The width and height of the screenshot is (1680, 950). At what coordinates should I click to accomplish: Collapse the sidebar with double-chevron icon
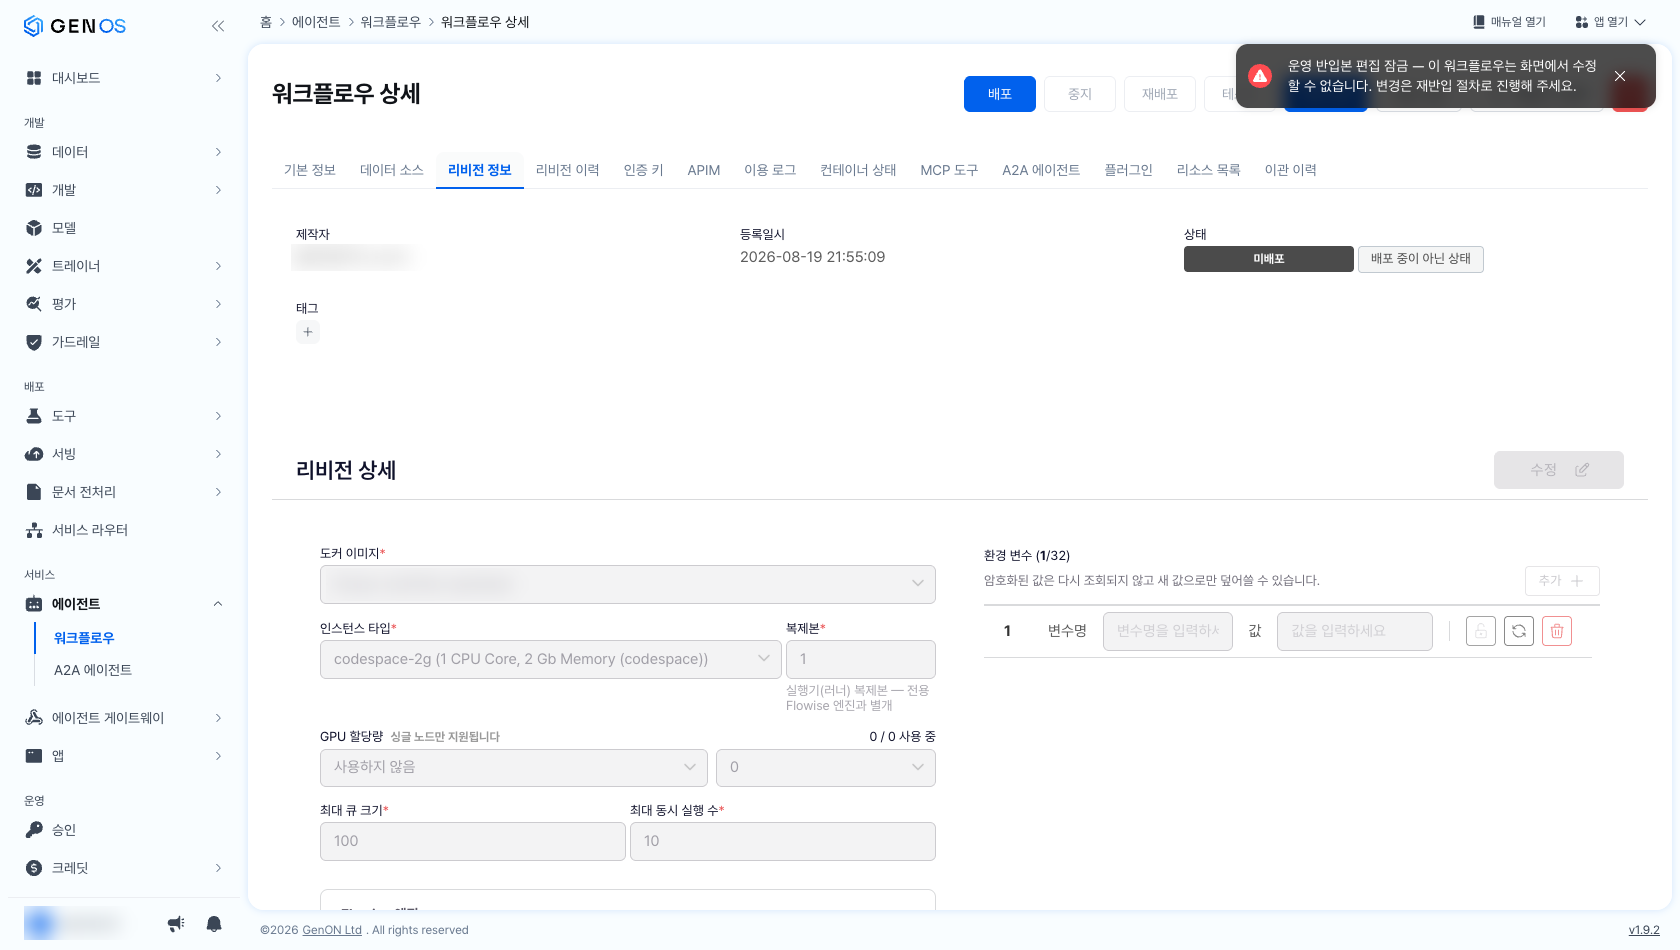click(x=218, y=26)
